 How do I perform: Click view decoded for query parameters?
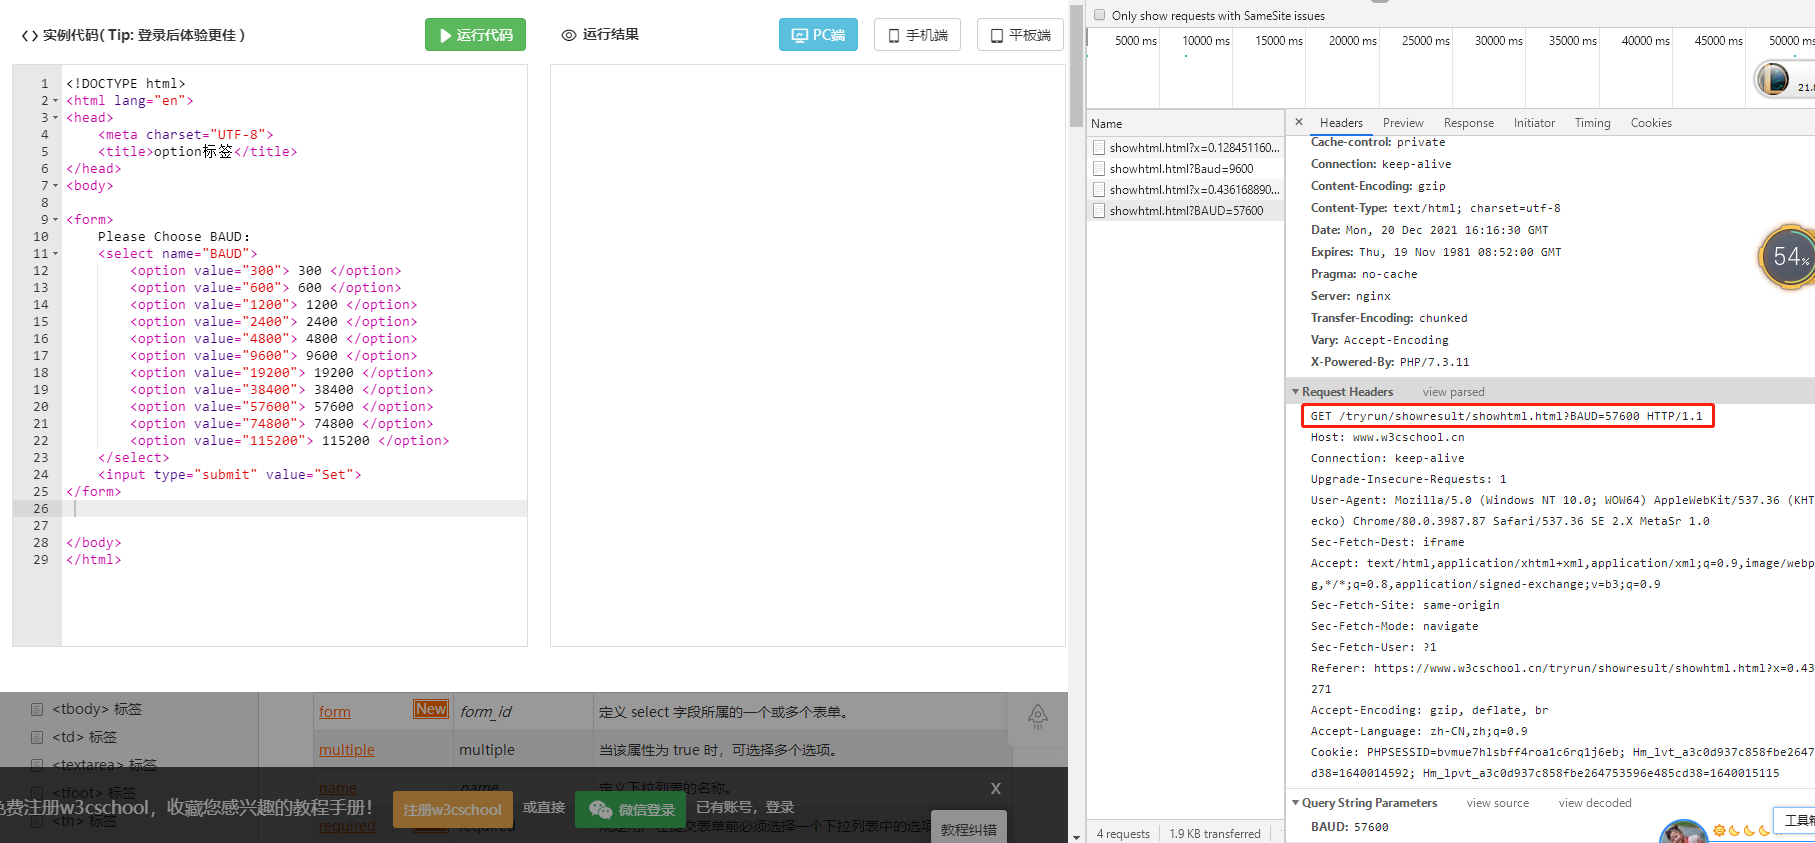tap(1594, 803)
